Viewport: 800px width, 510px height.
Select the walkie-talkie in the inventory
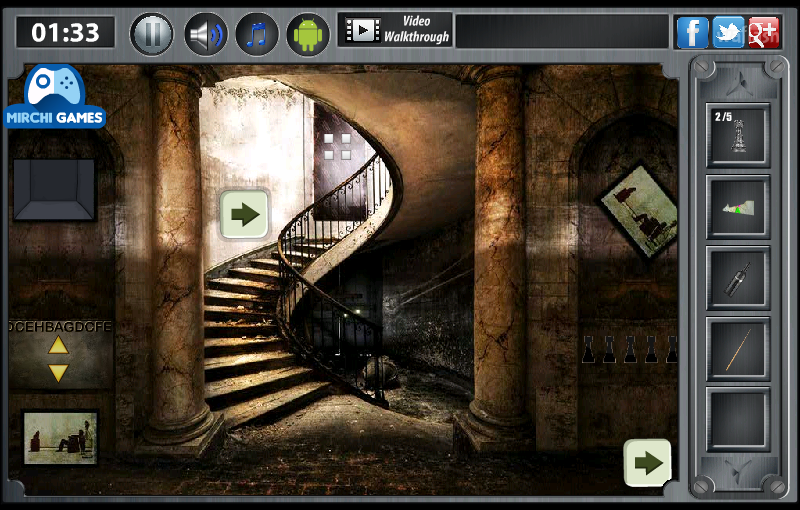pyautogui.click(x=738, y=278)
